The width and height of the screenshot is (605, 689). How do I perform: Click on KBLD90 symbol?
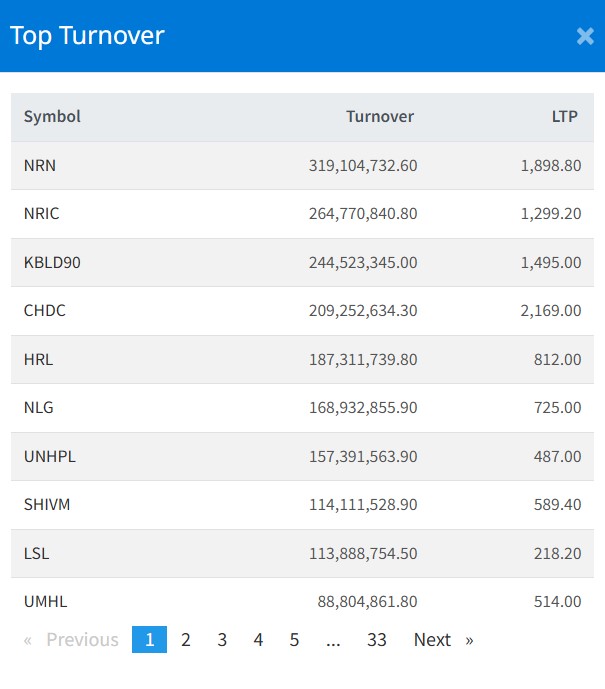coord(52,263)
